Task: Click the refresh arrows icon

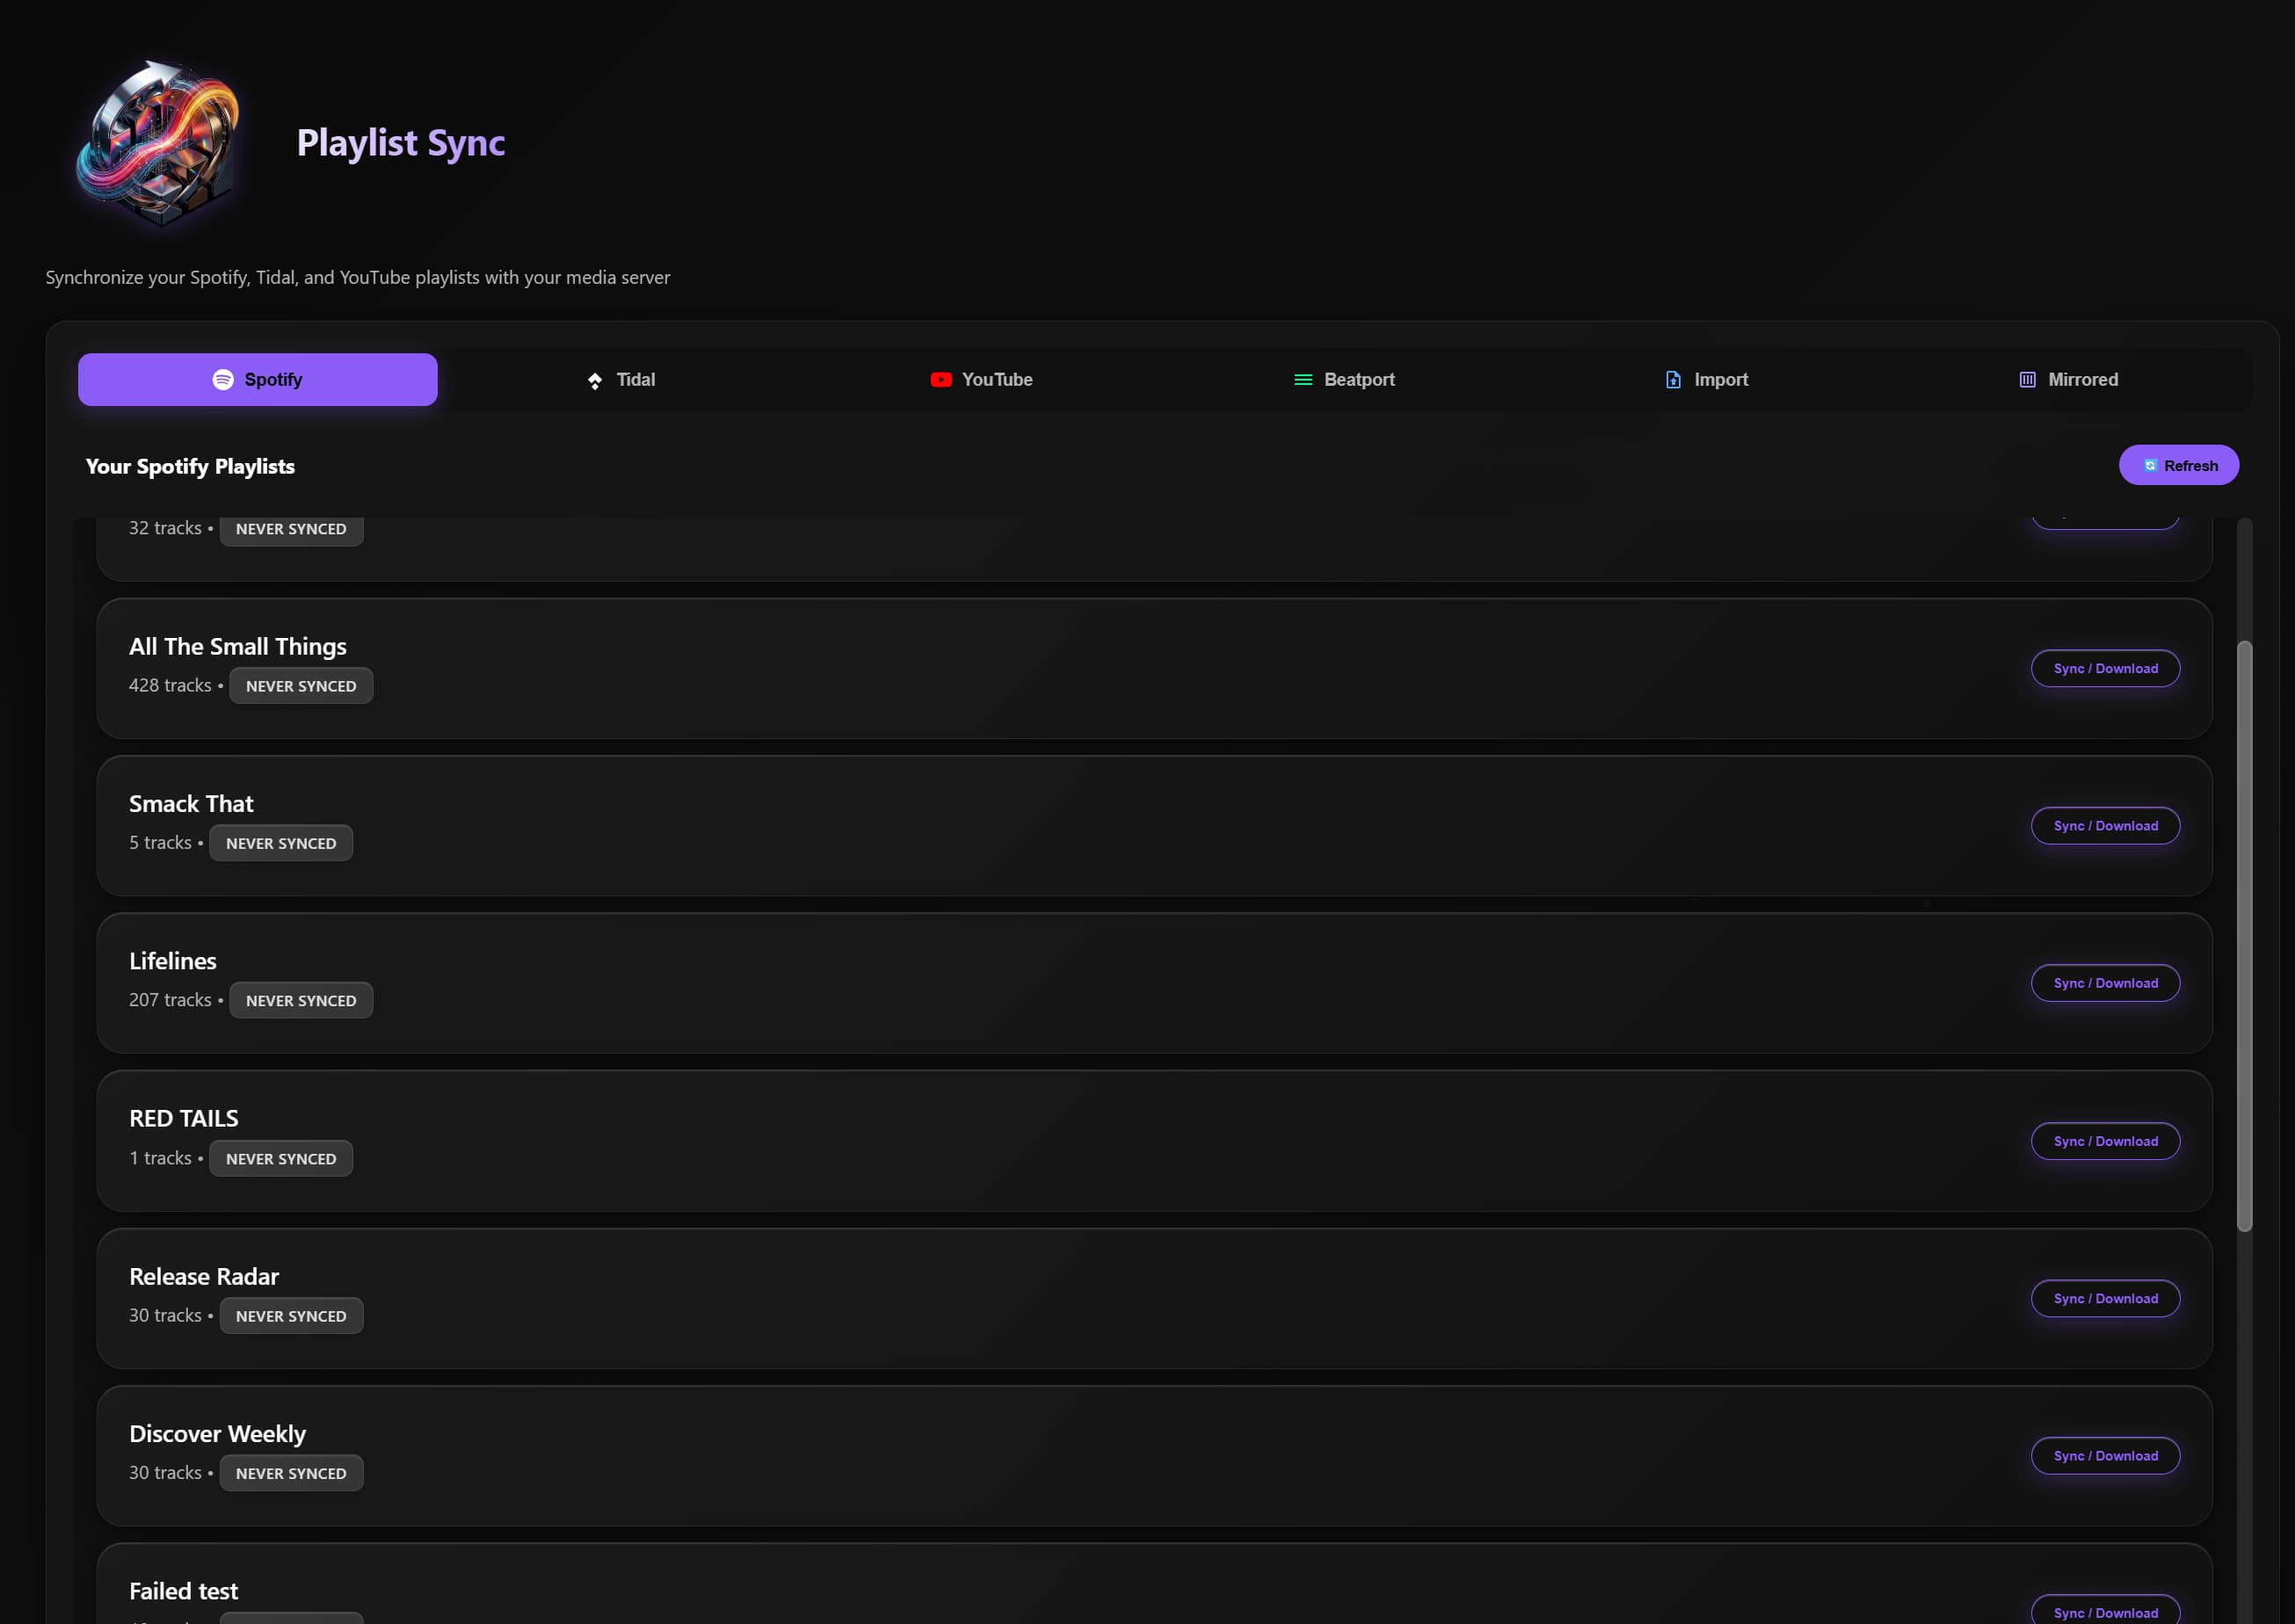Action: coord(2150,466)
